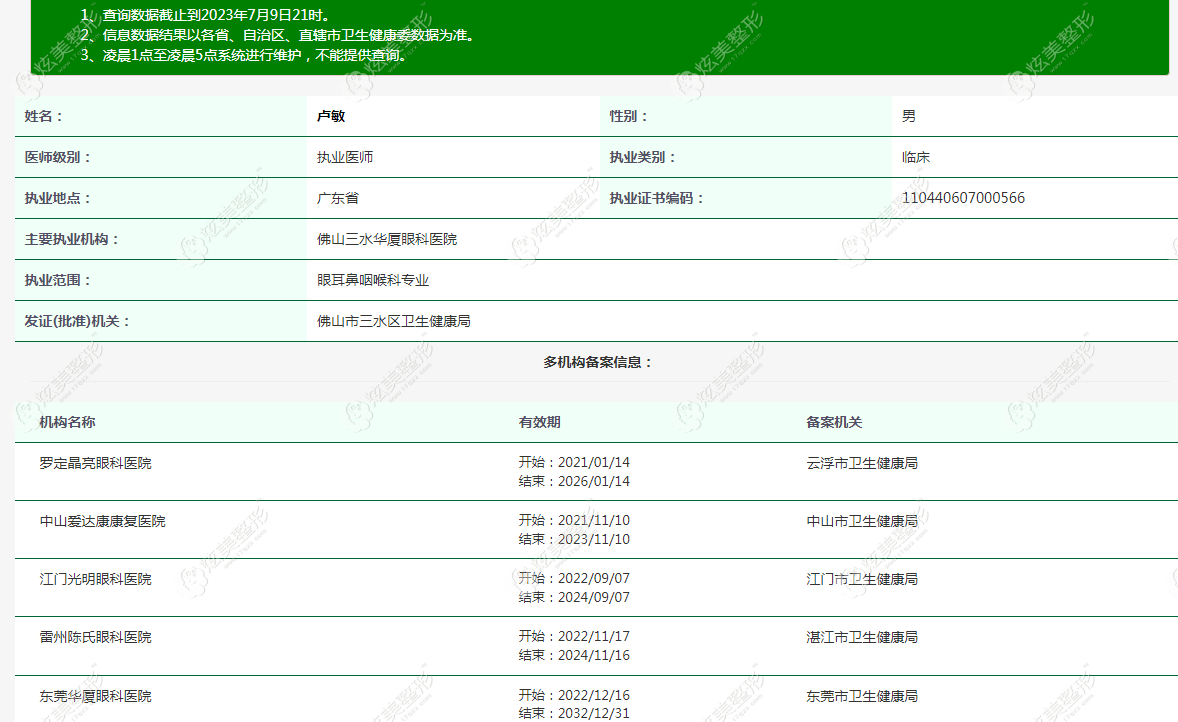Click start date 2021/01/14
1178x722 pixels.
[x=594, y=463]
